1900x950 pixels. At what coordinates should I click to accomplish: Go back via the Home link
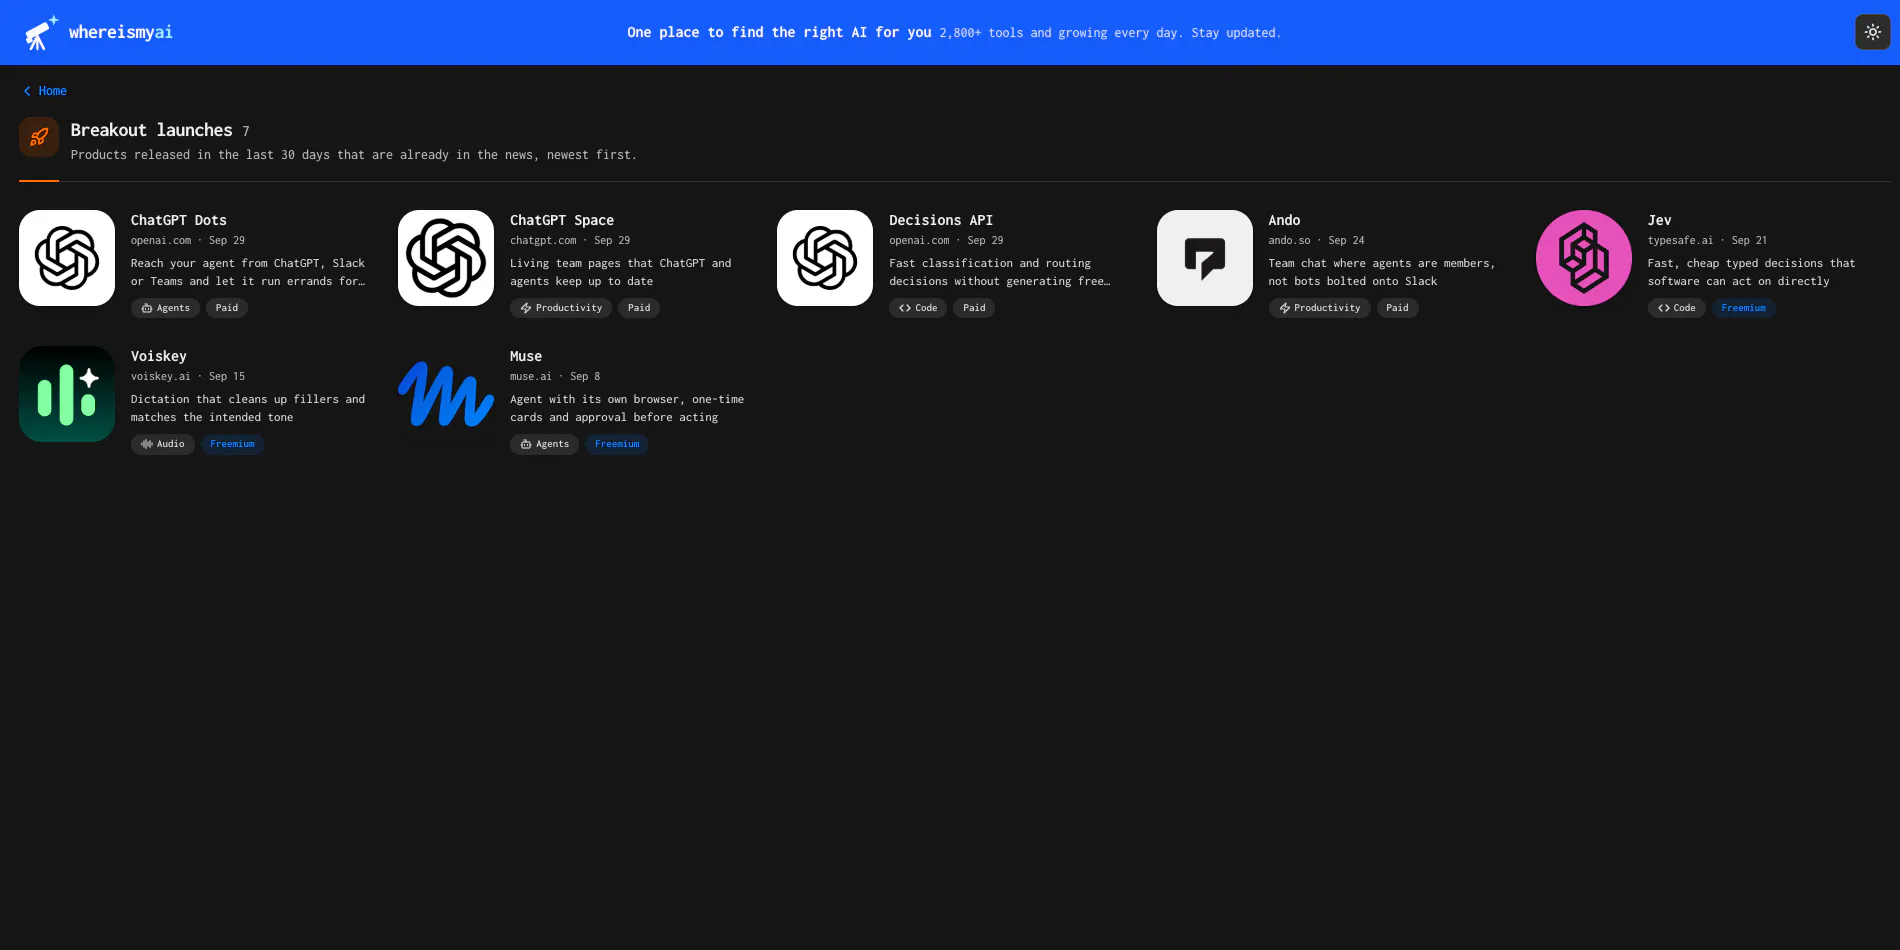(x=45, y=91)
